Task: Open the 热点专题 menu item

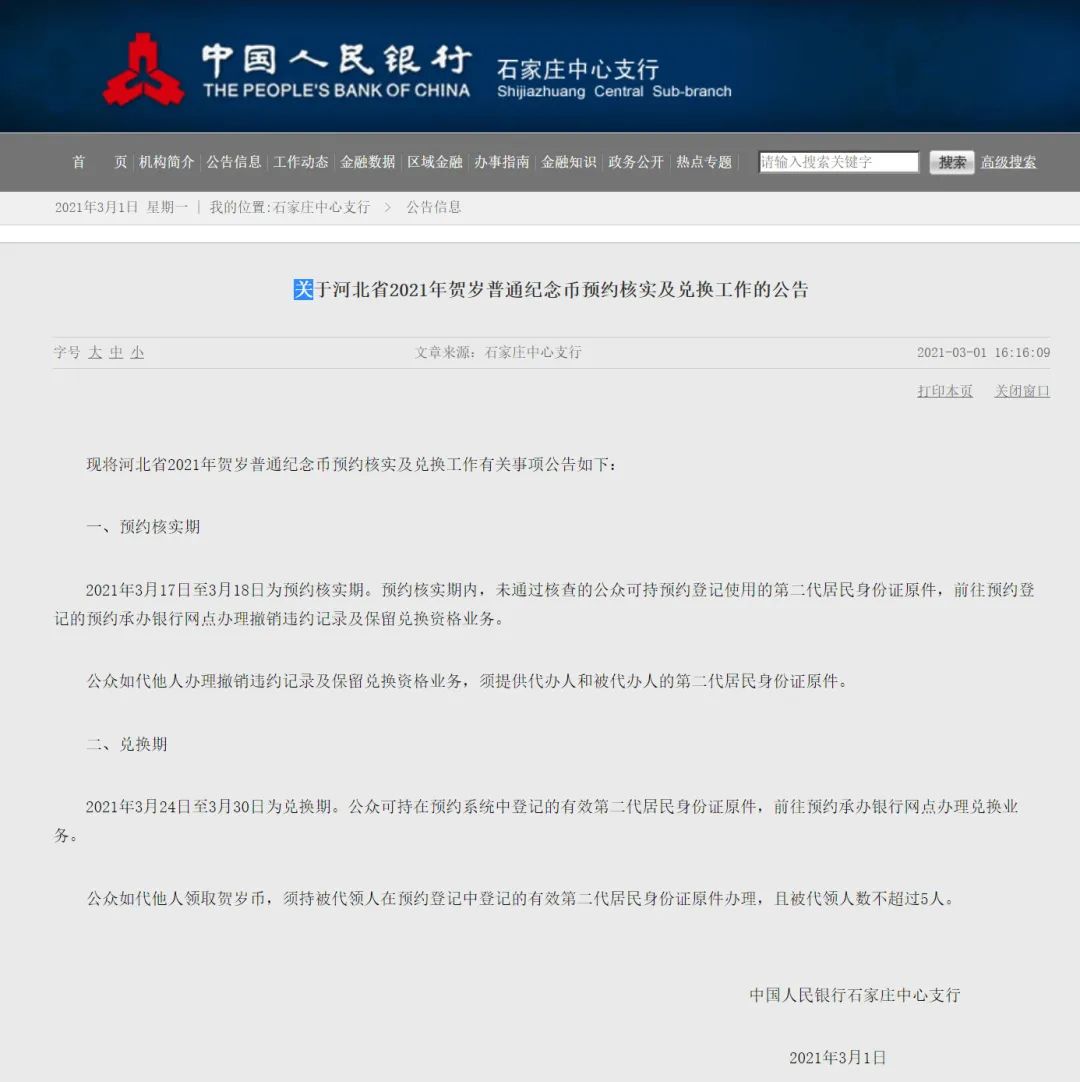Action: (x=704, y=162)
